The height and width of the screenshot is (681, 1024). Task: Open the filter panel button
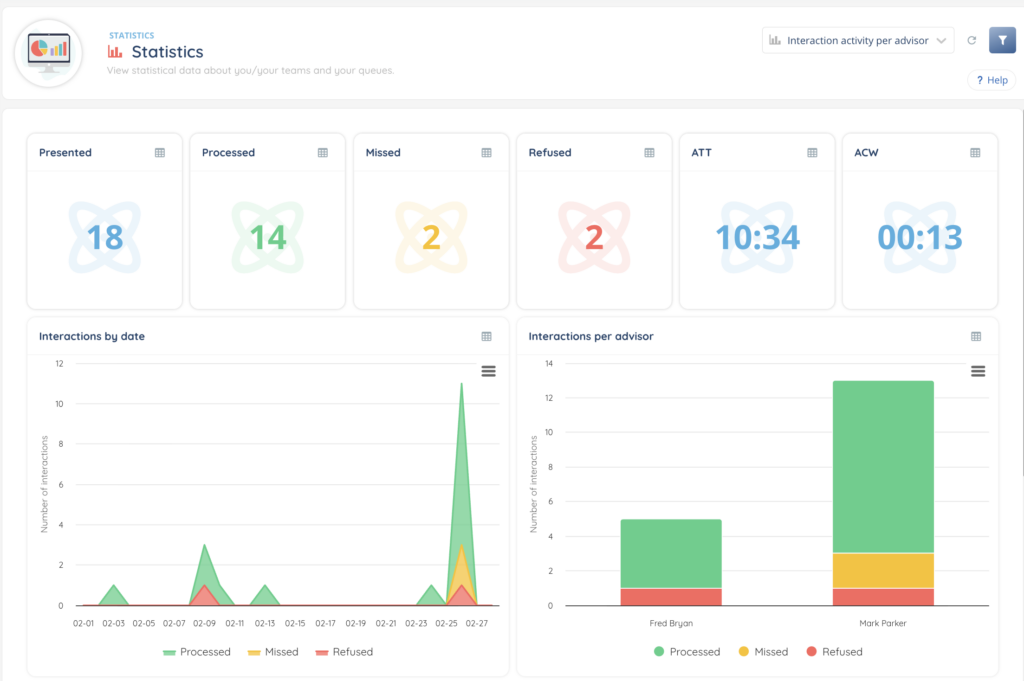(x=1002, y=41)
